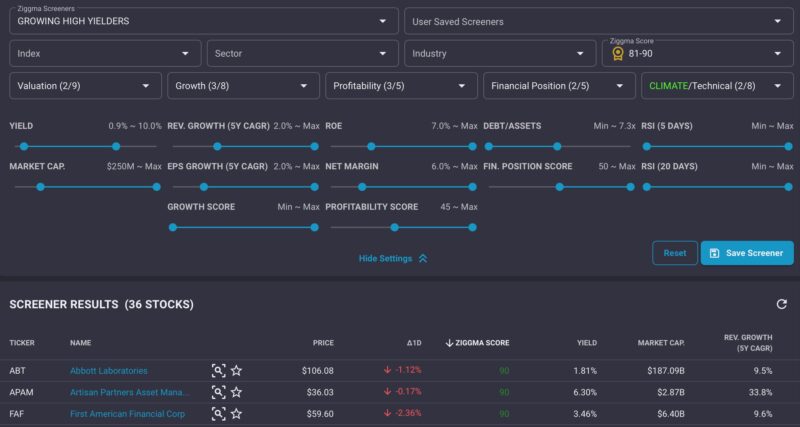
Task: Click Profitability Score slider minimum handle
Action: coord(394,227)
